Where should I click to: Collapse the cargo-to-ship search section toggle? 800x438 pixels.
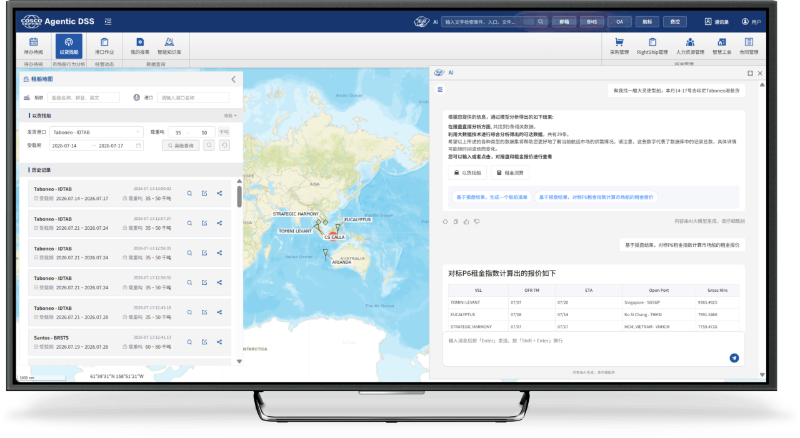point(230,116)
